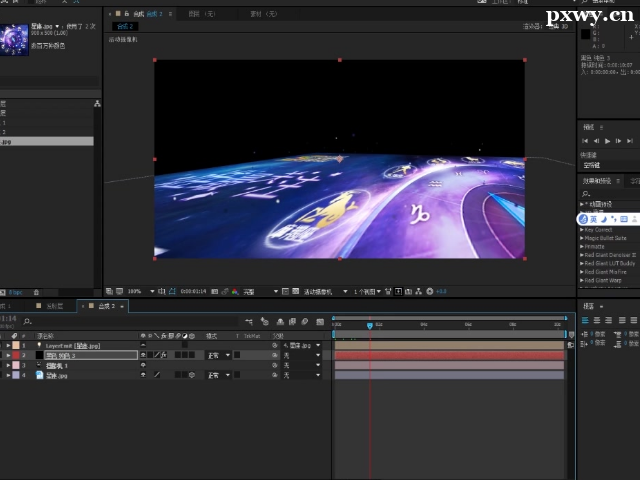Toggle the 3D layer switch on layer 4

pos(191,375)
